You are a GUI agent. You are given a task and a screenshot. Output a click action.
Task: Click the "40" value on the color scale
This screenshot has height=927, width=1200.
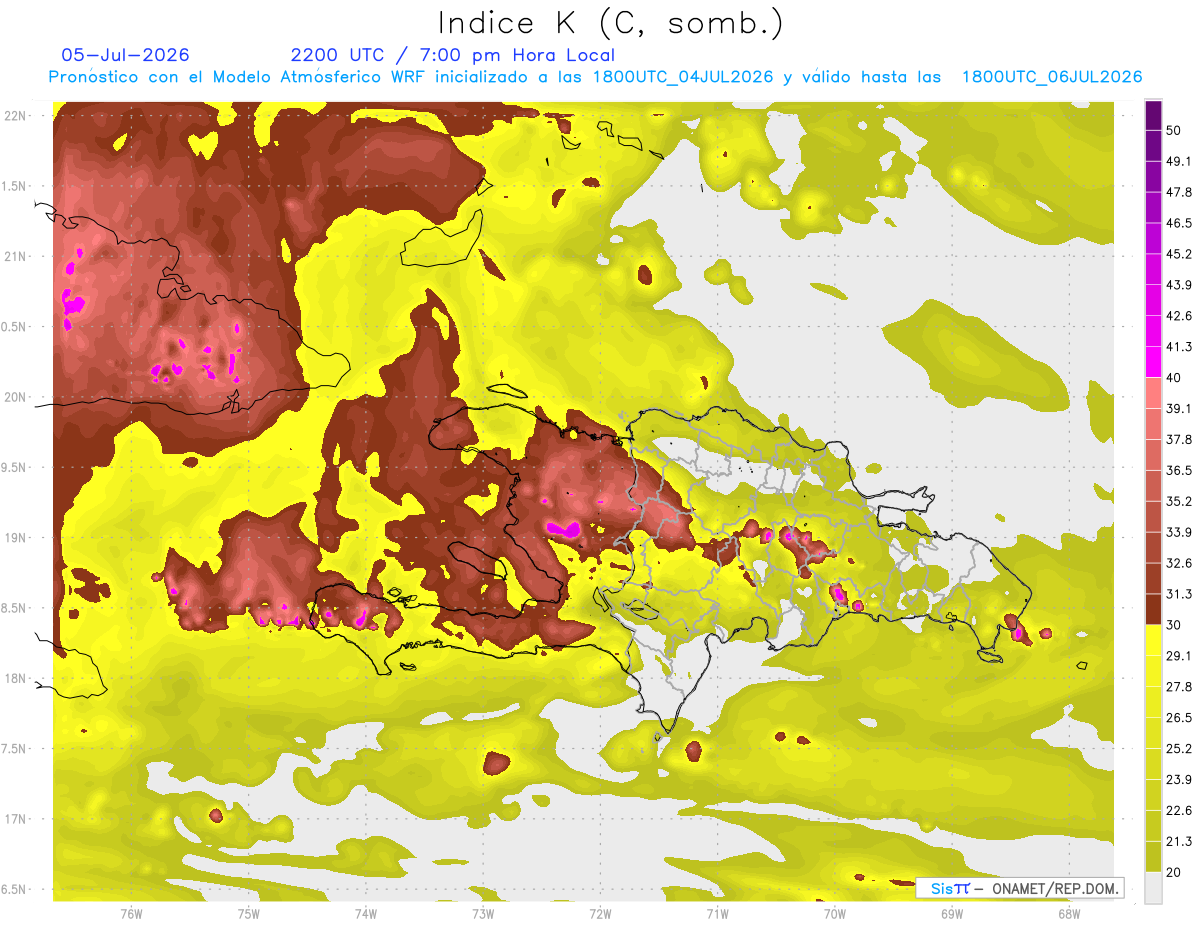[1175, 378]
